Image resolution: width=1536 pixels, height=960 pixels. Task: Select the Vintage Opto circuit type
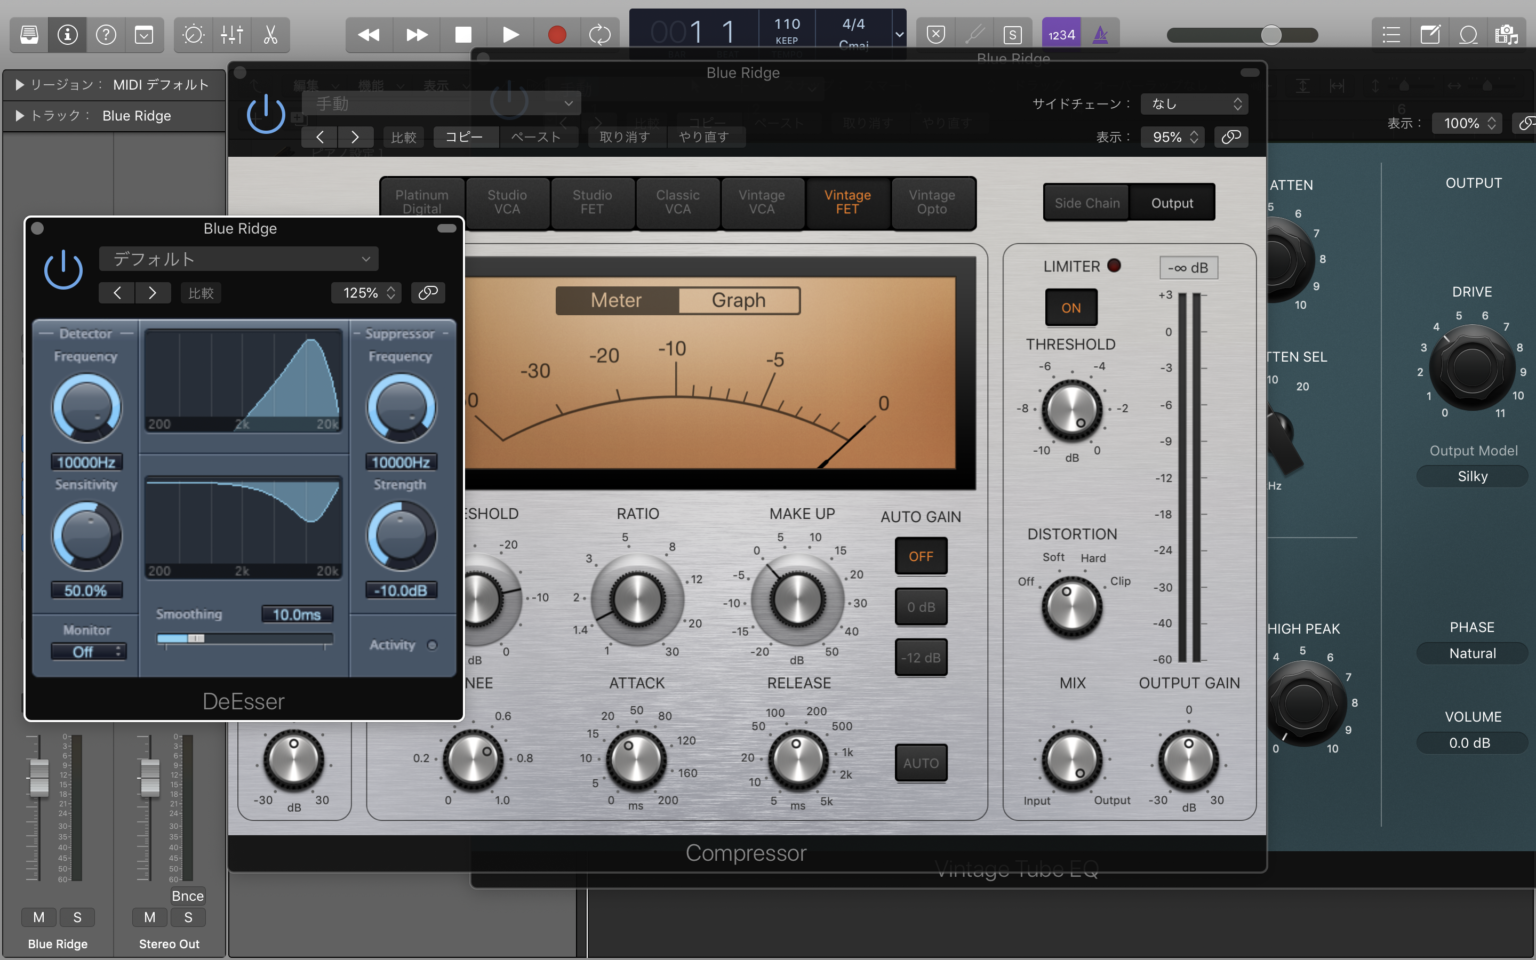(x=932, y=203)
